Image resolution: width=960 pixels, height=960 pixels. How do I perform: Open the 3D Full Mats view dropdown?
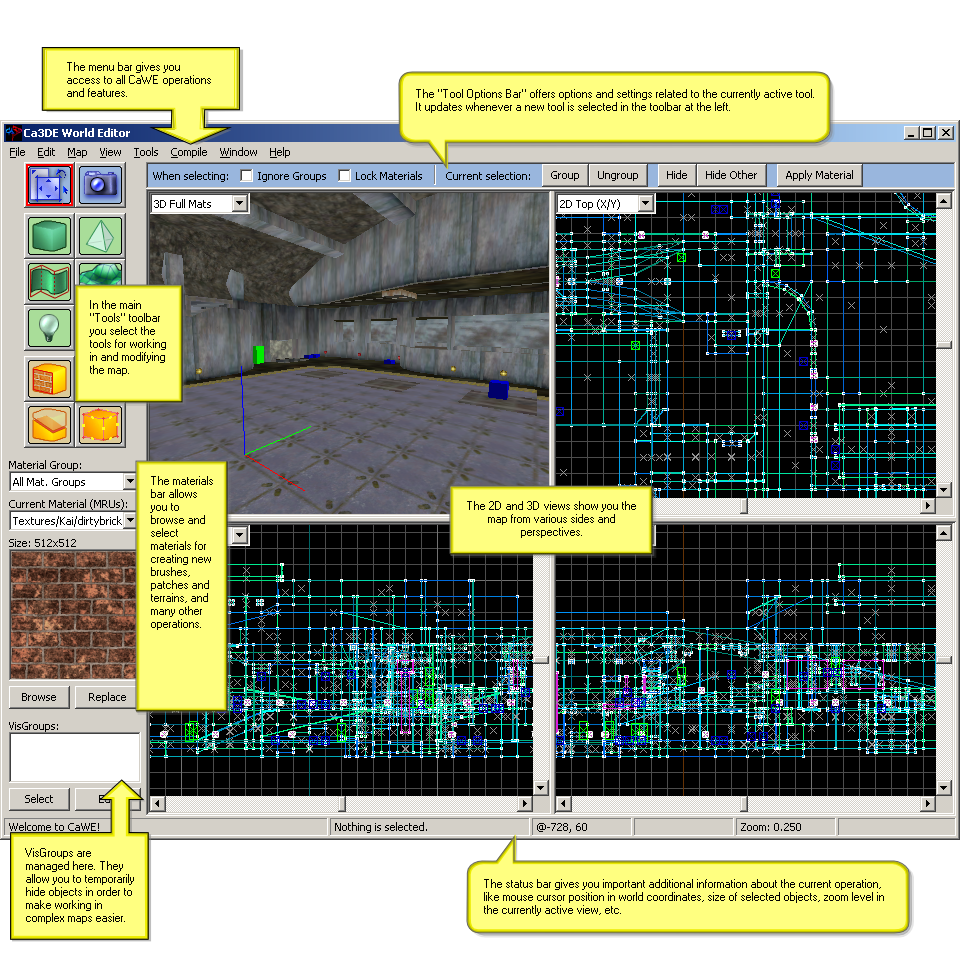tap(239, 204)
